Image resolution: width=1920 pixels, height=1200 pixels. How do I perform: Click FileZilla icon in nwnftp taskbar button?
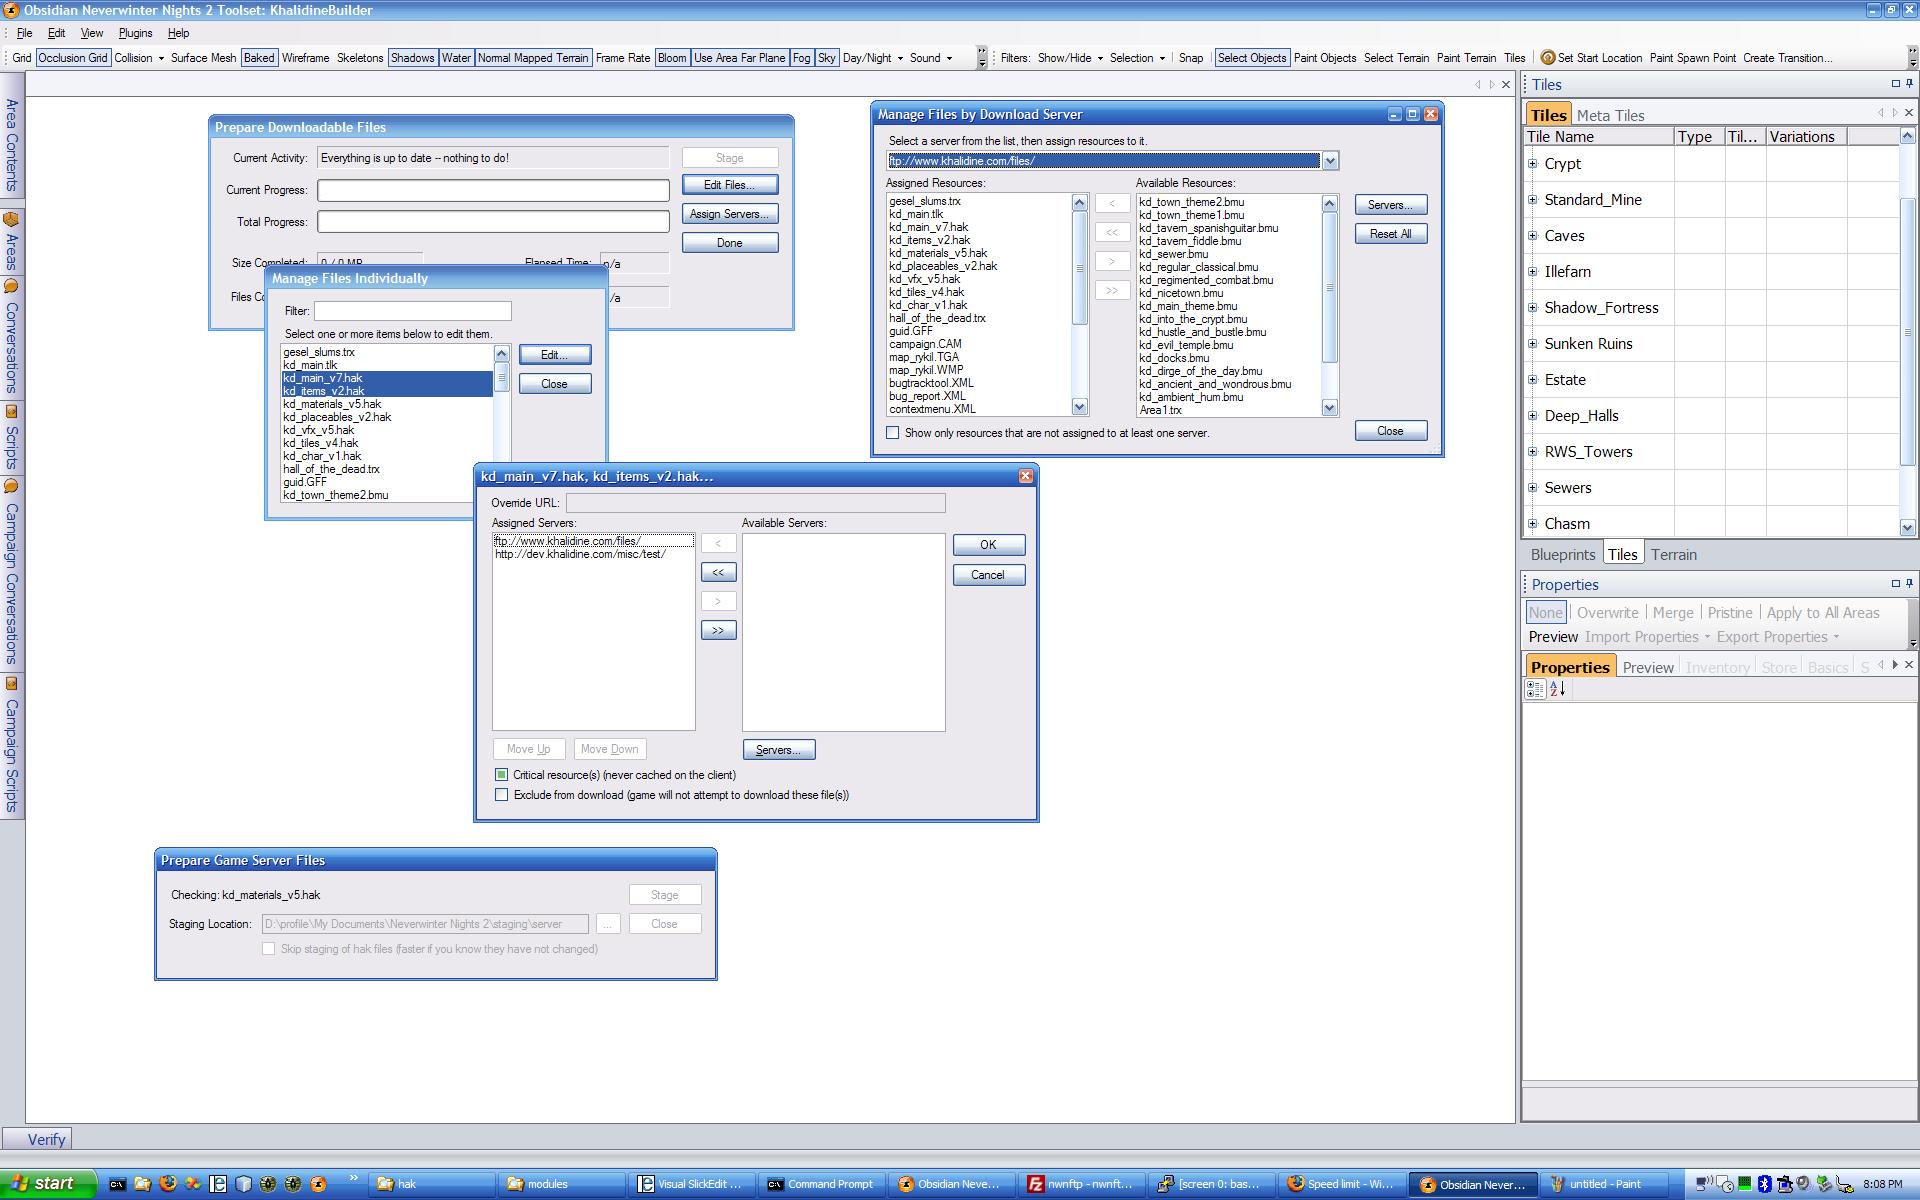point(1036,1184)
